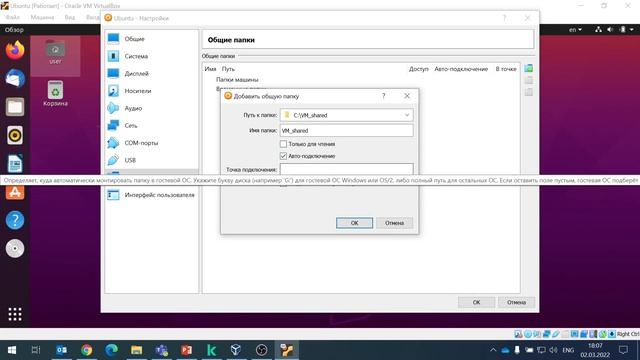The image size is (640, 360).
Task: Select the Носители settings category
Action: [151, 91]
